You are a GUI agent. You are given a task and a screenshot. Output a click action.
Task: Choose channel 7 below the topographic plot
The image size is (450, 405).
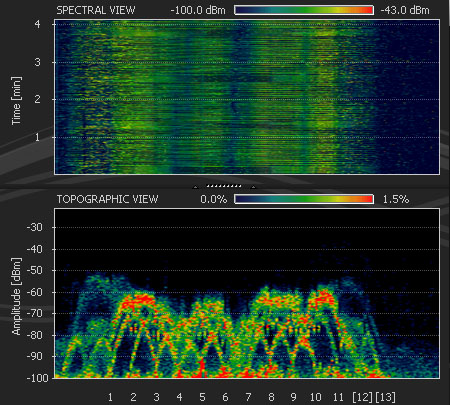click(x=248, y=397)
